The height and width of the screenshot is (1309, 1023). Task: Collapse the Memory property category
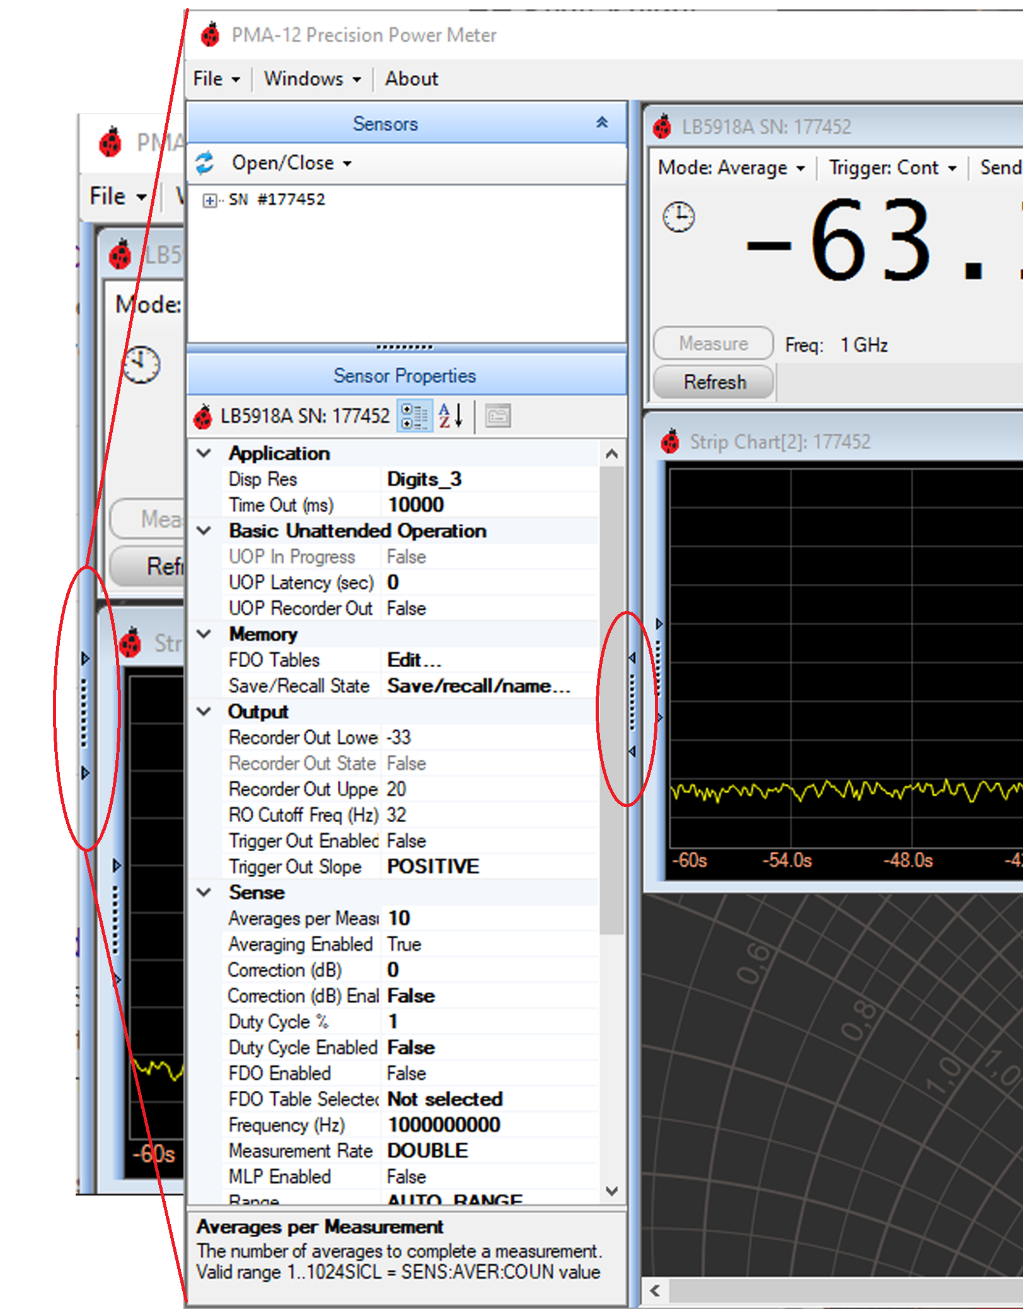tap(204, 634)
